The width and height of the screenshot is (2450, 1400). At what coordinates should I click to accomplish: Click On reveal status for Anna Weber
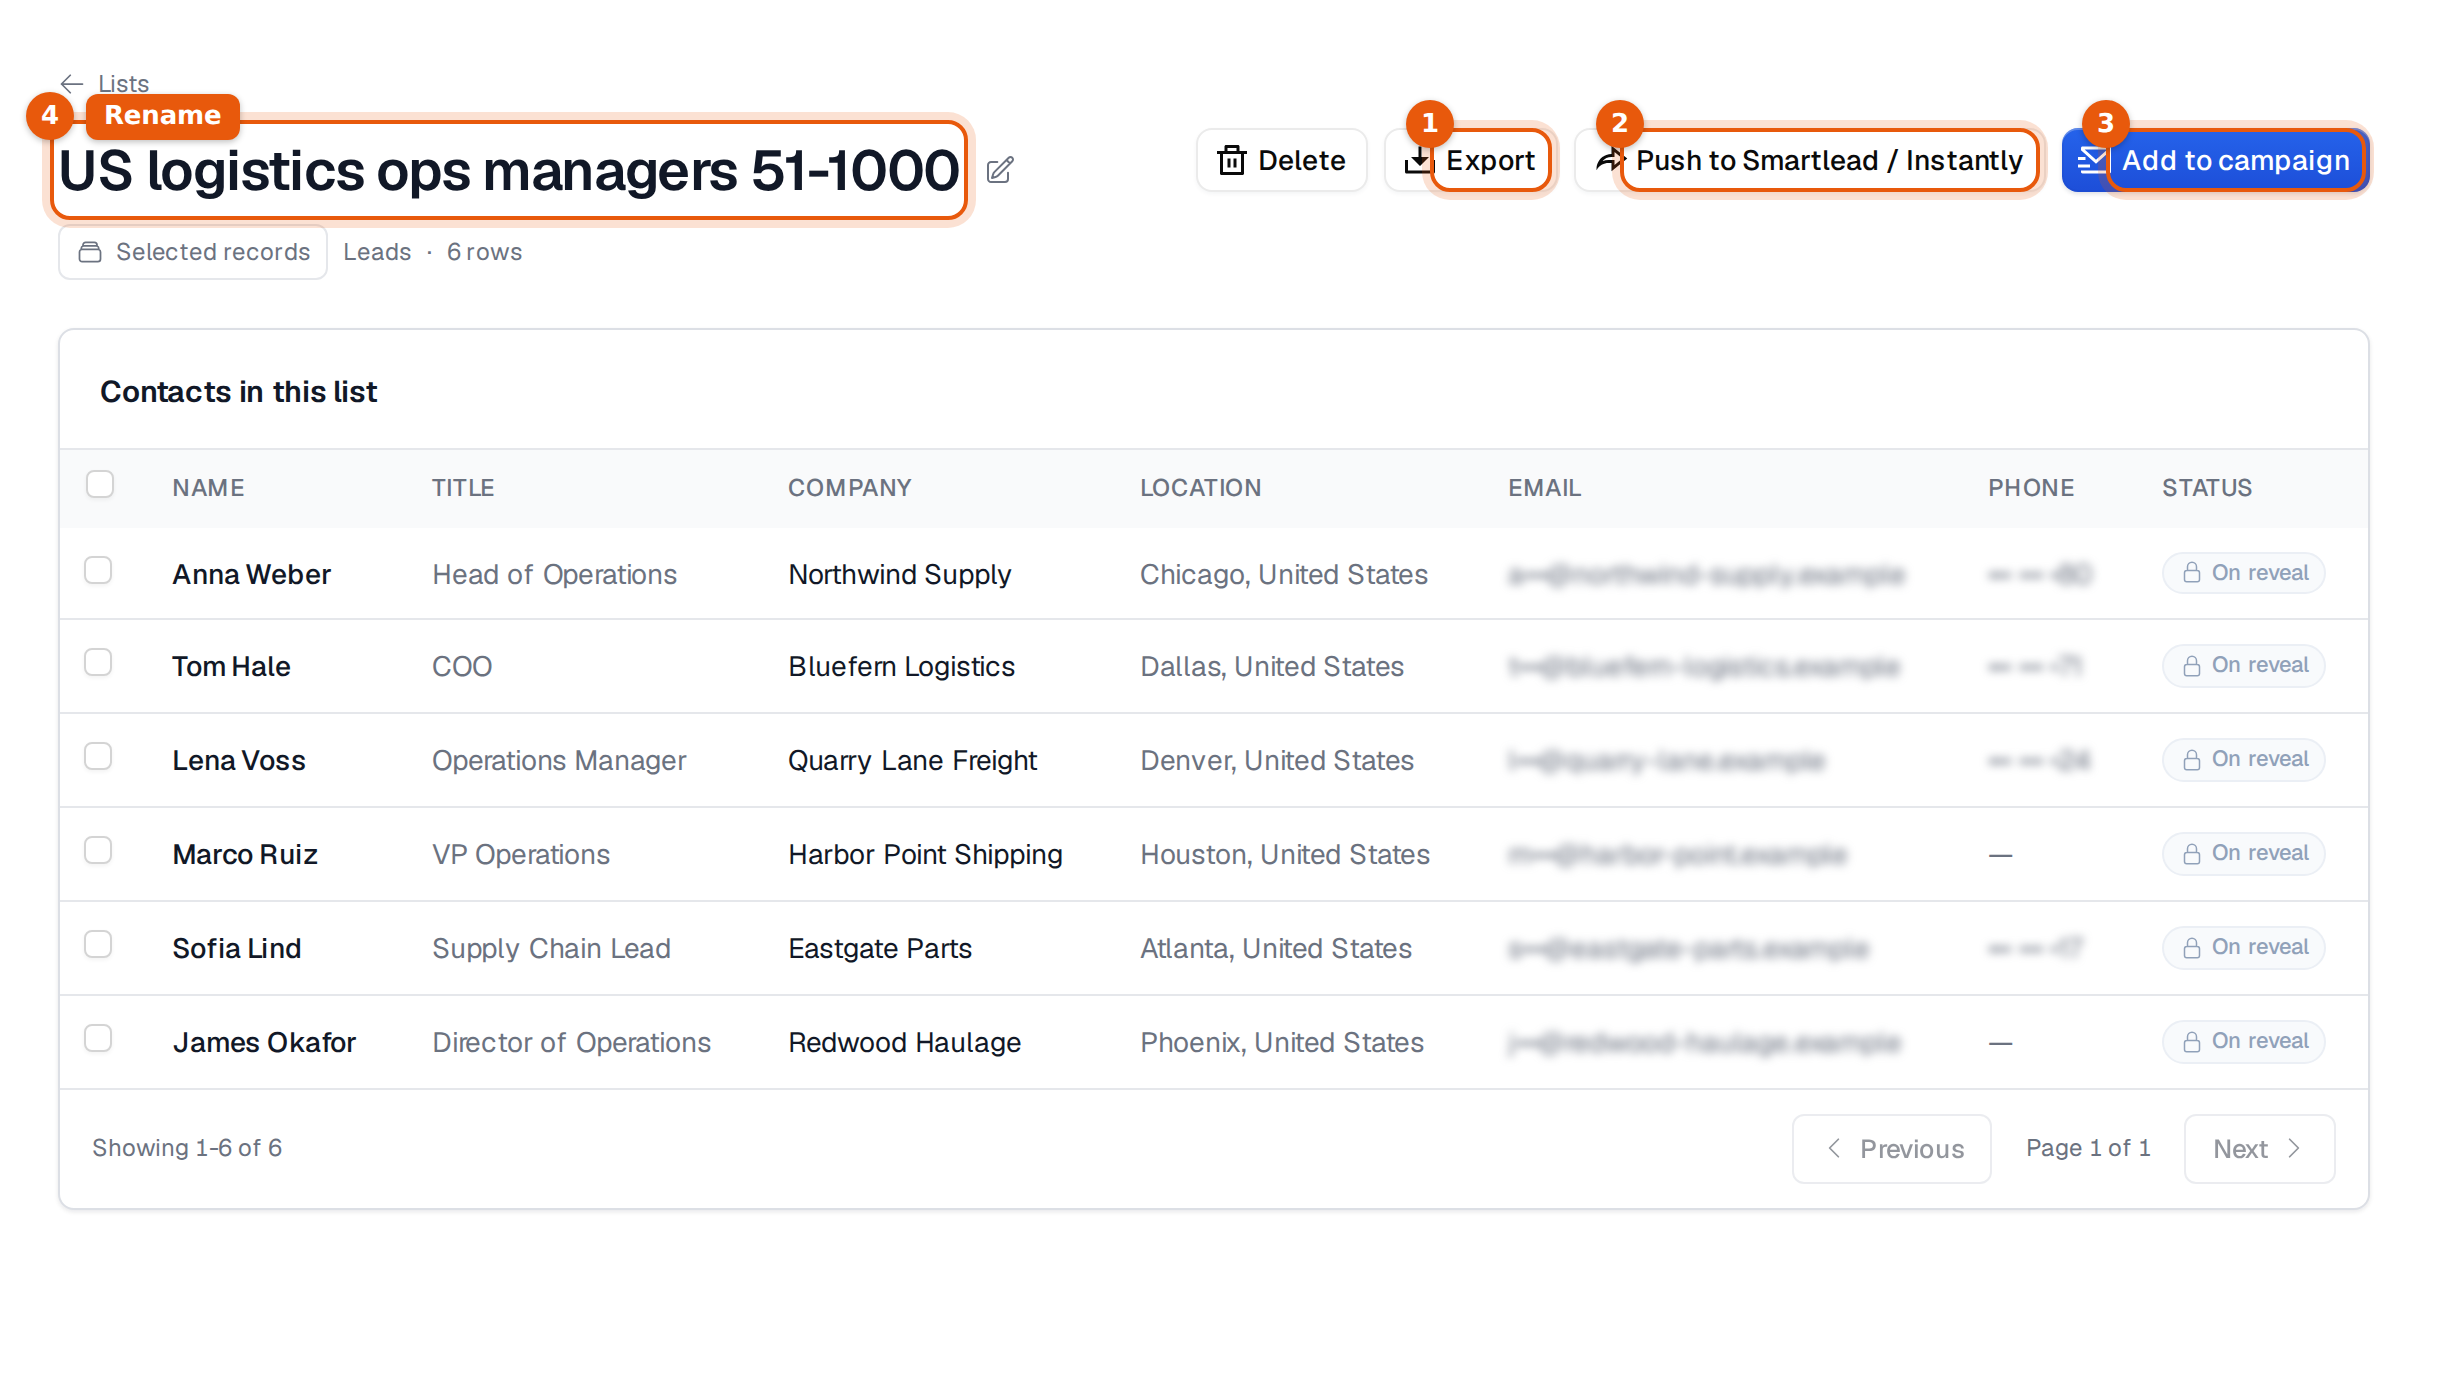[2244, 573]
